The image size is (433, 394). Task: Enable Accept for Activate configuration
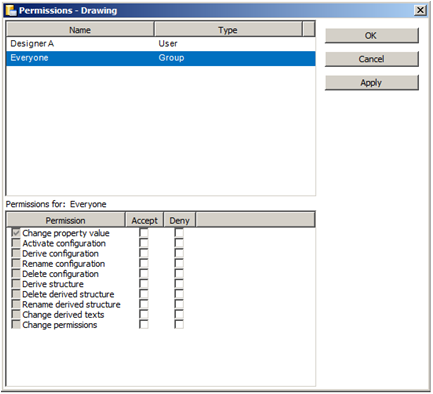coord(144,243)
